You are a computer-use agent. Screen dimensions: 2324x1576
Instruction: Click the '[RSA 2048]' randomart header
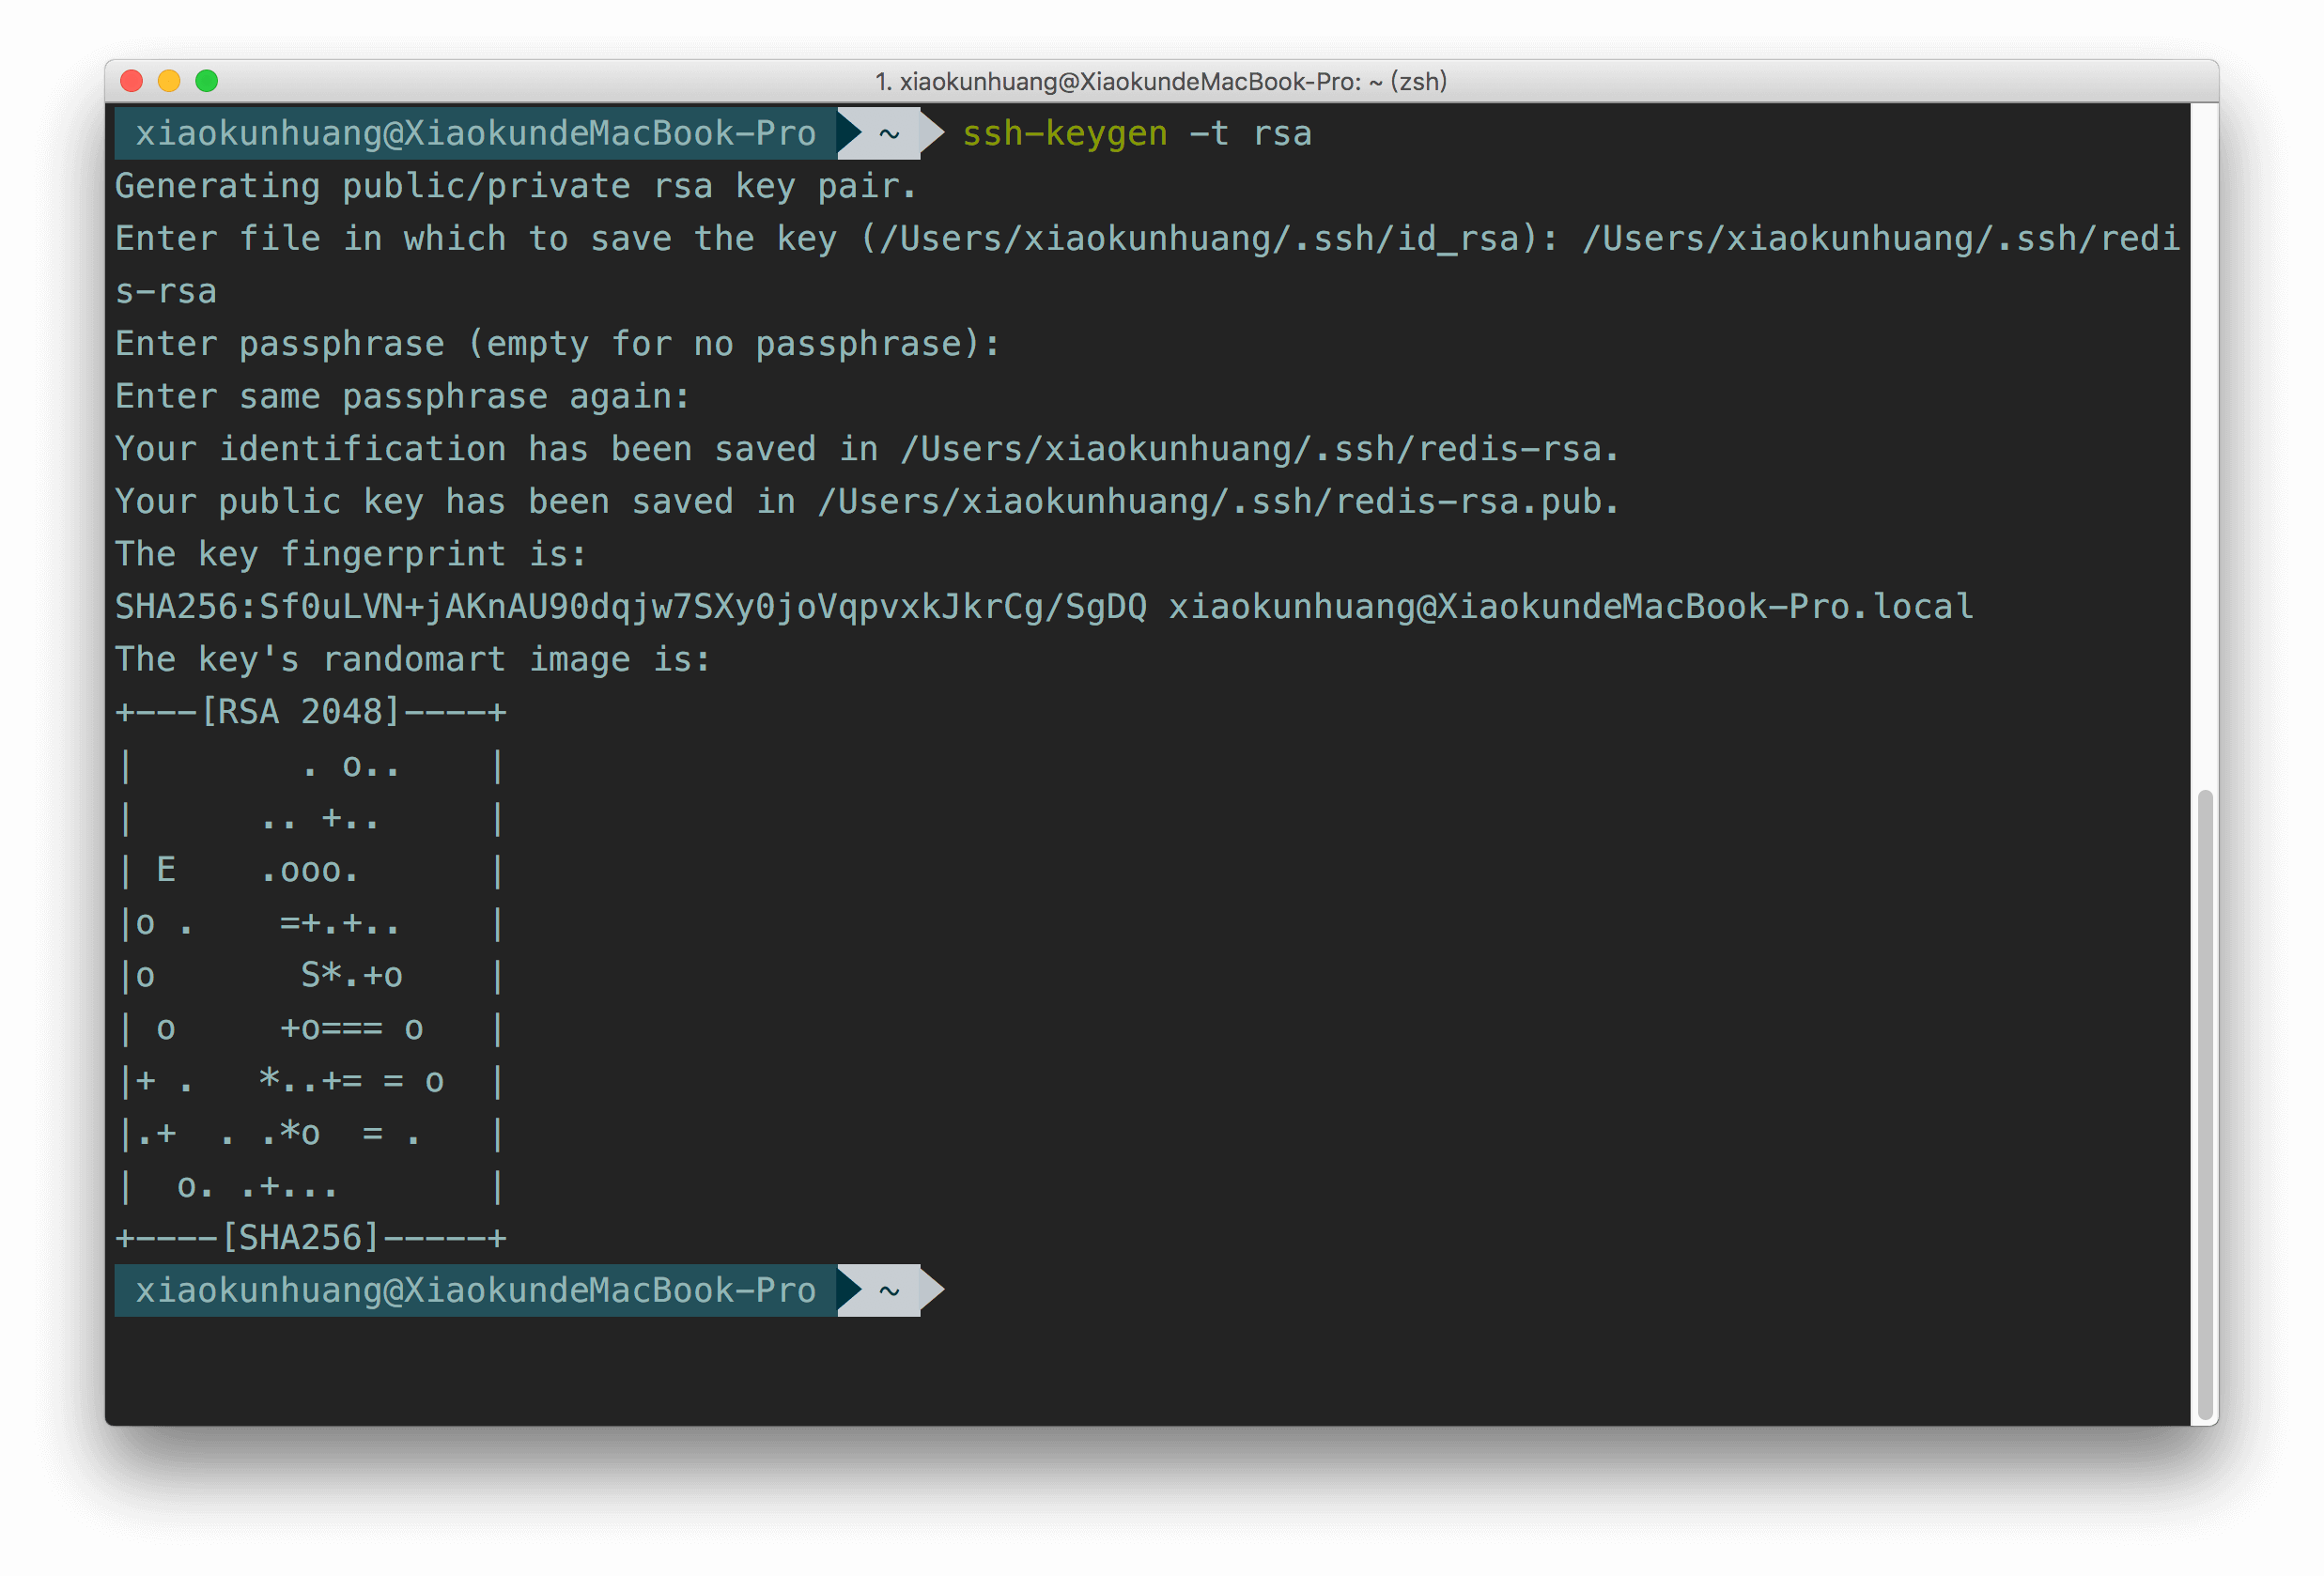(x=300, y=712)
